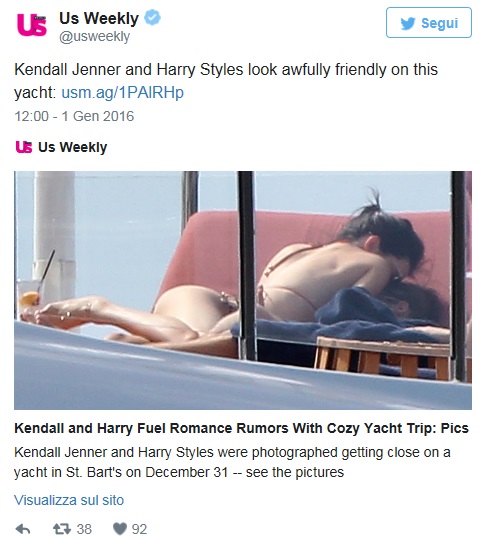Click small Us Weekly card logo

click(x=24, y=147)
